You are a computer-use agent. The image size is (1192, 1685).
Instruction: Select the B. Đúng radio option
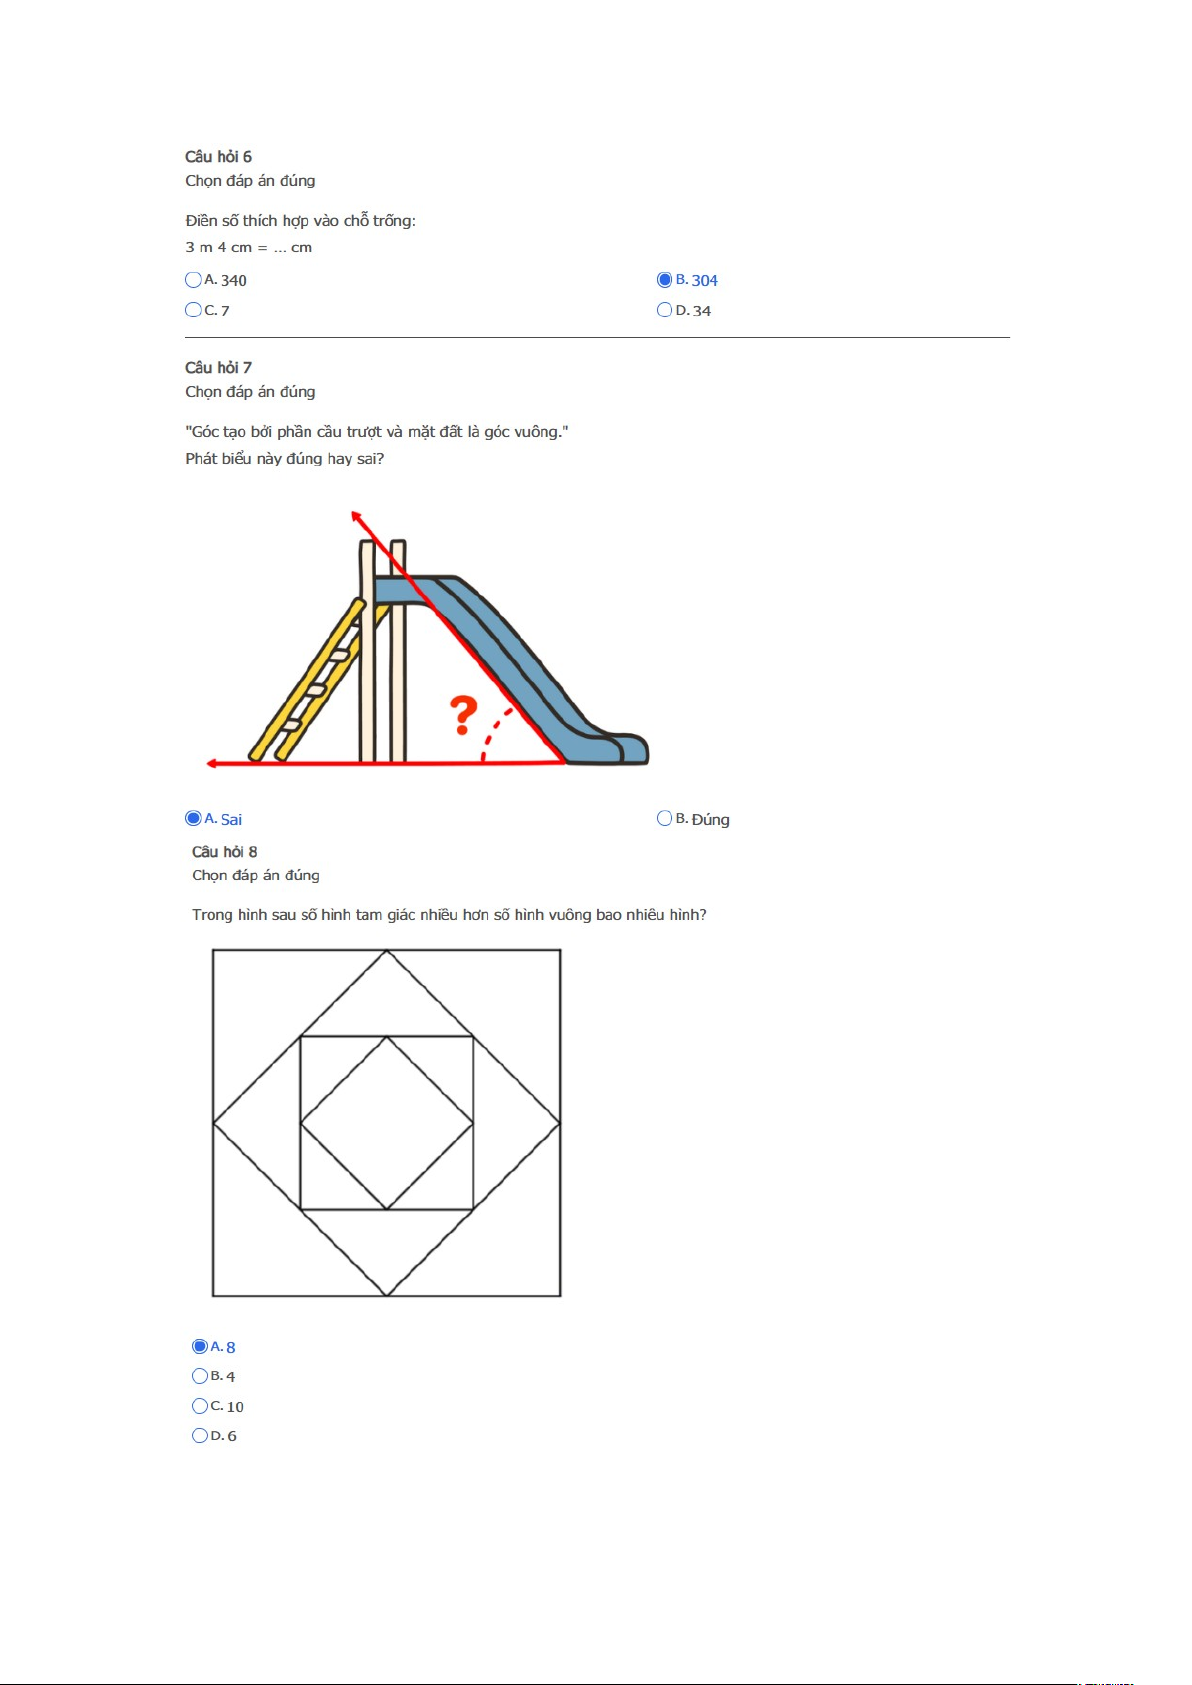pos(665,818)
